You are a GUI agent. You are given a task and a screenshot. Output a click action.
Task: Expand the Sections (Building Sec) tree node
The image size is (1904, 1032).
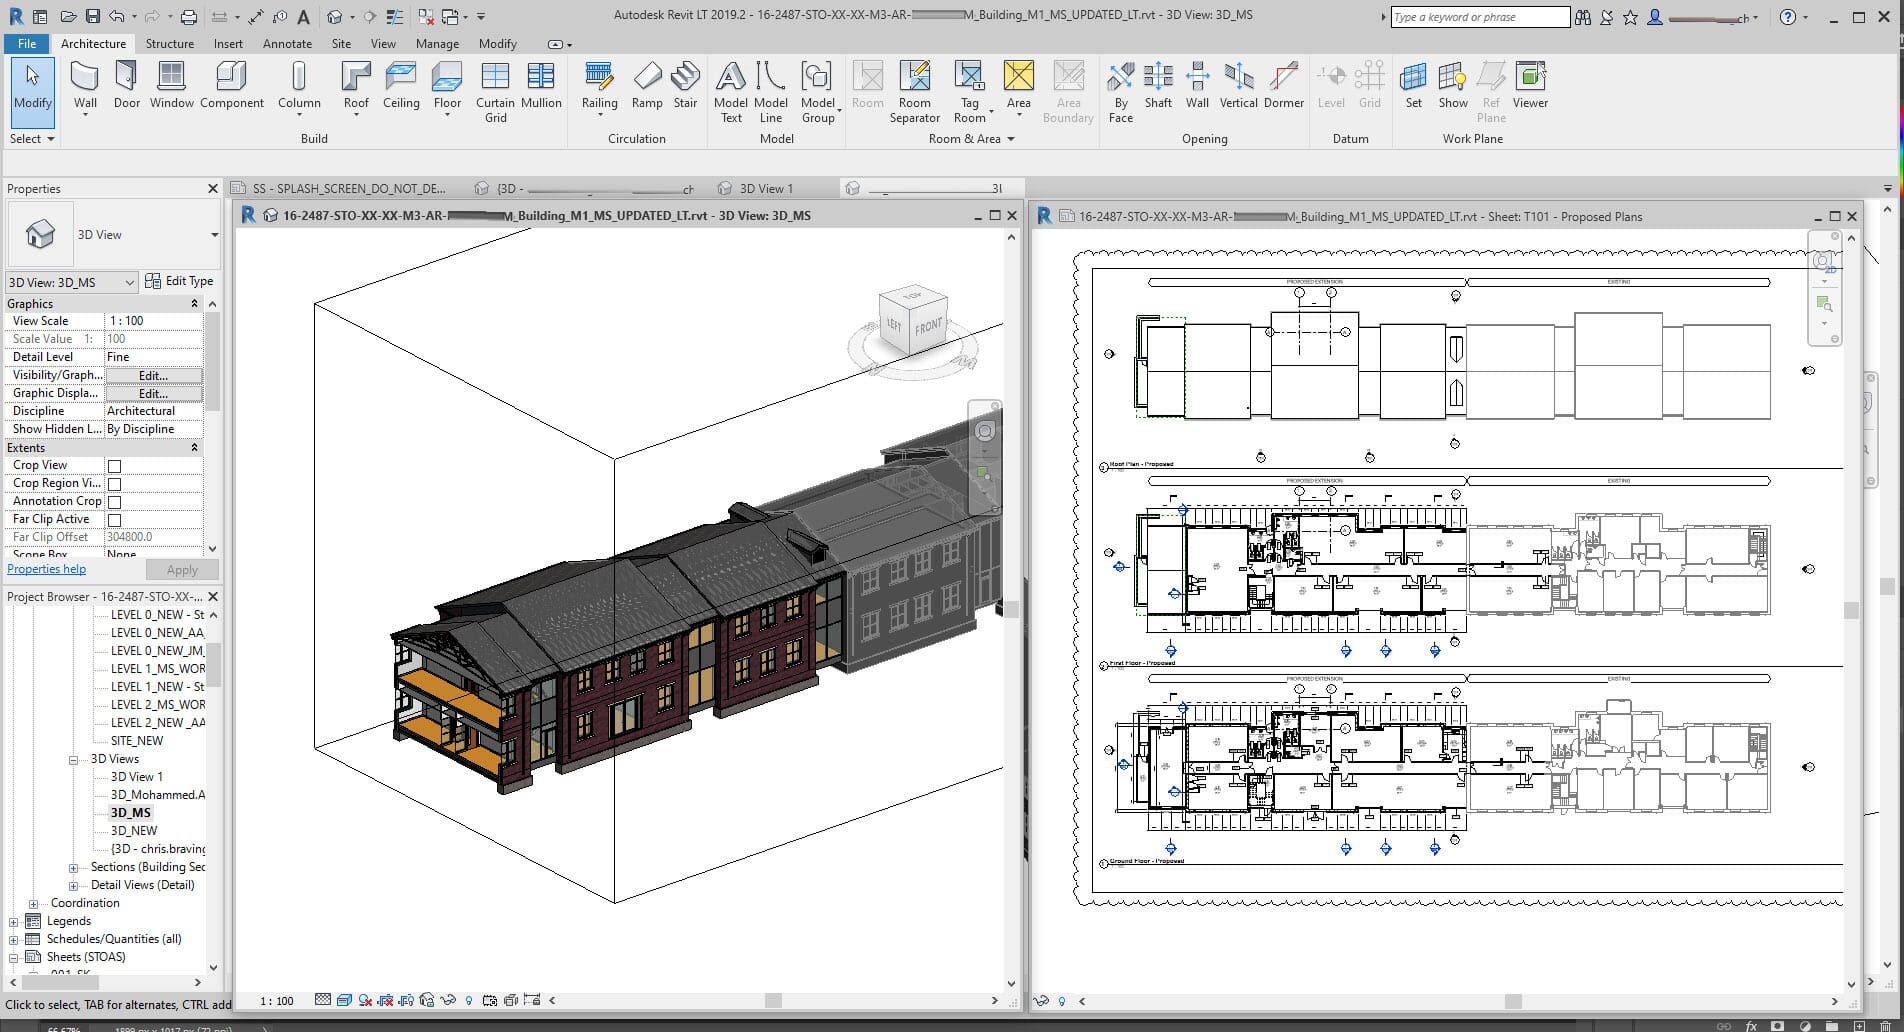click(x=74, y=867)
